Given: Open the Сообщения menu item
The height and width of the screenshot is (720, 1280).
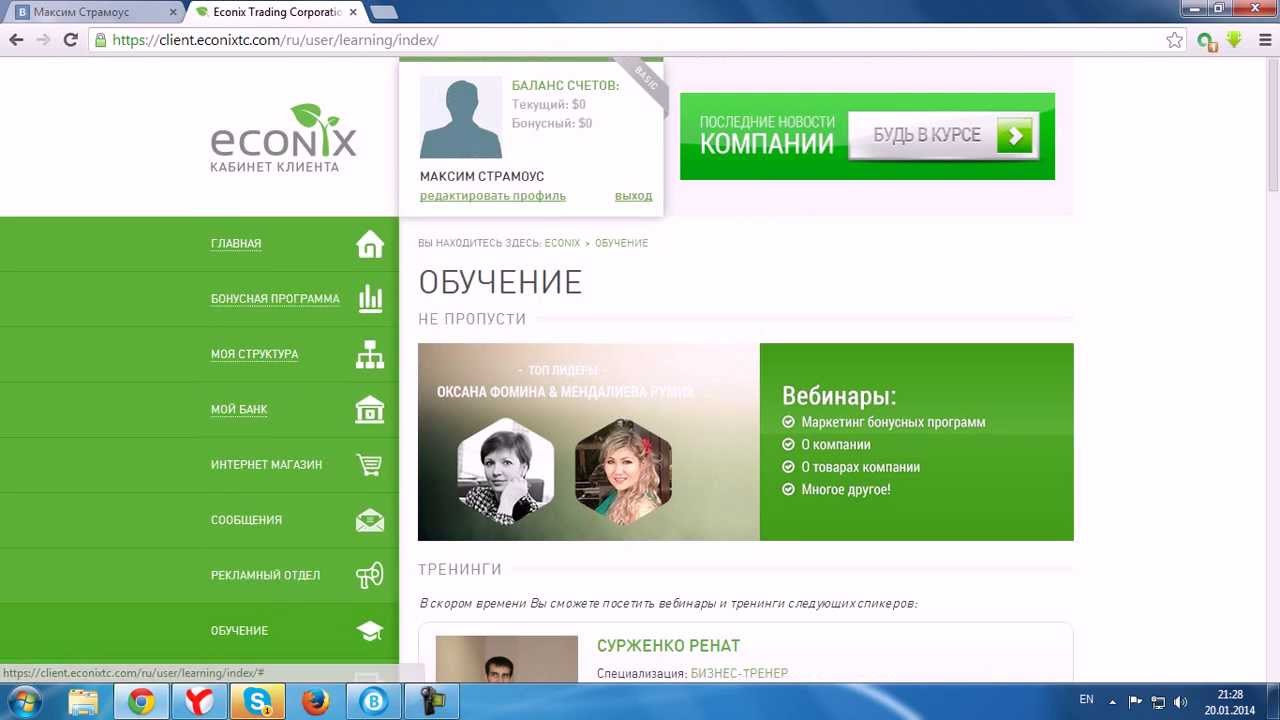Looking at the screenshot, I should pos(246,520).
